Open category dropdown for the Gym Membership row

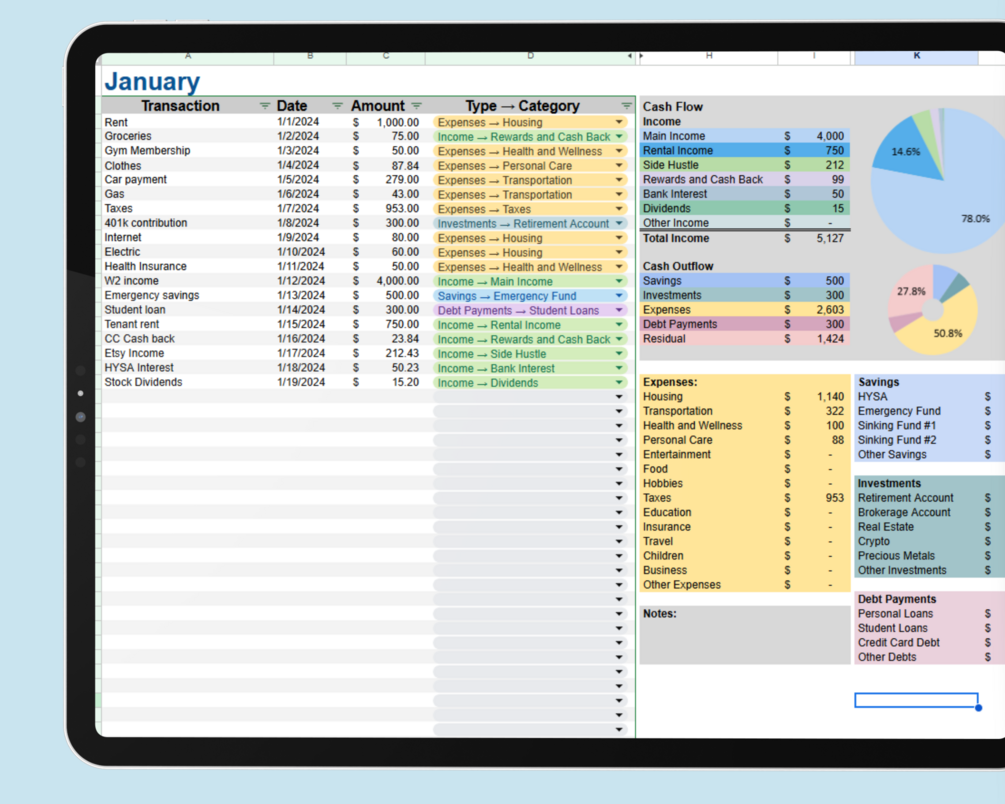coord(619,151)
